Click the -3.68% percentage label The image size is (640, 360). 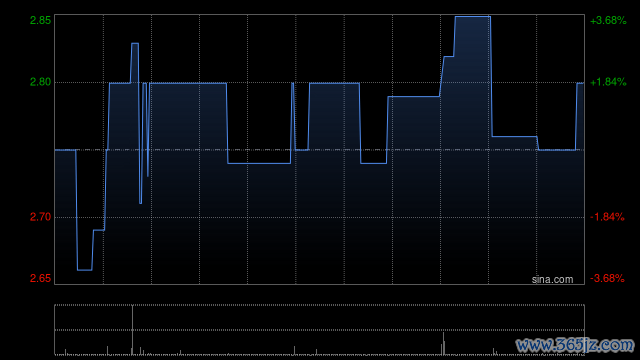point(607,278)
